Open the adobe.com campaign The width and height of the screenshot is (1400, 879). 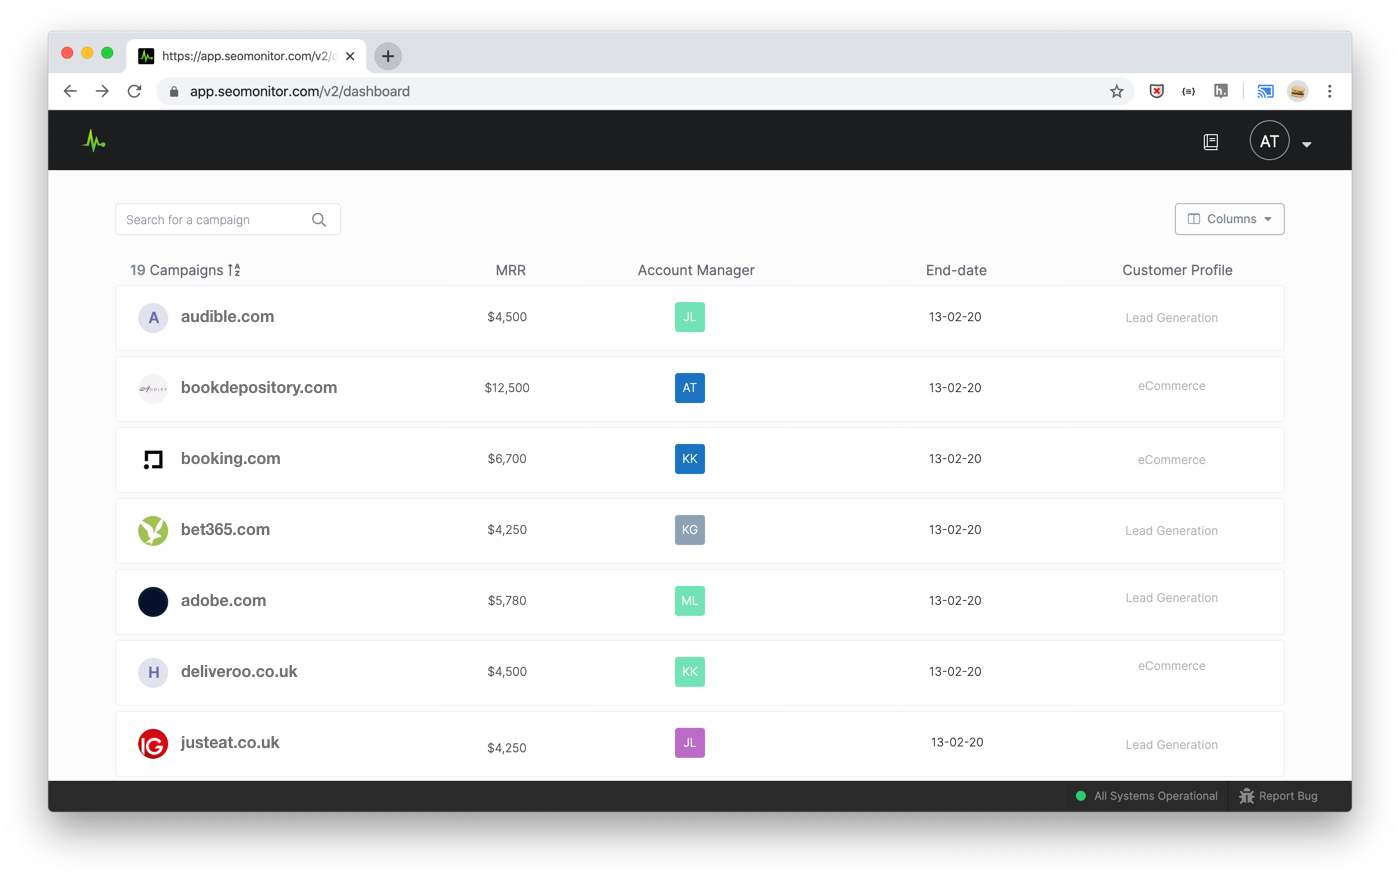click(x=223, y=601)
